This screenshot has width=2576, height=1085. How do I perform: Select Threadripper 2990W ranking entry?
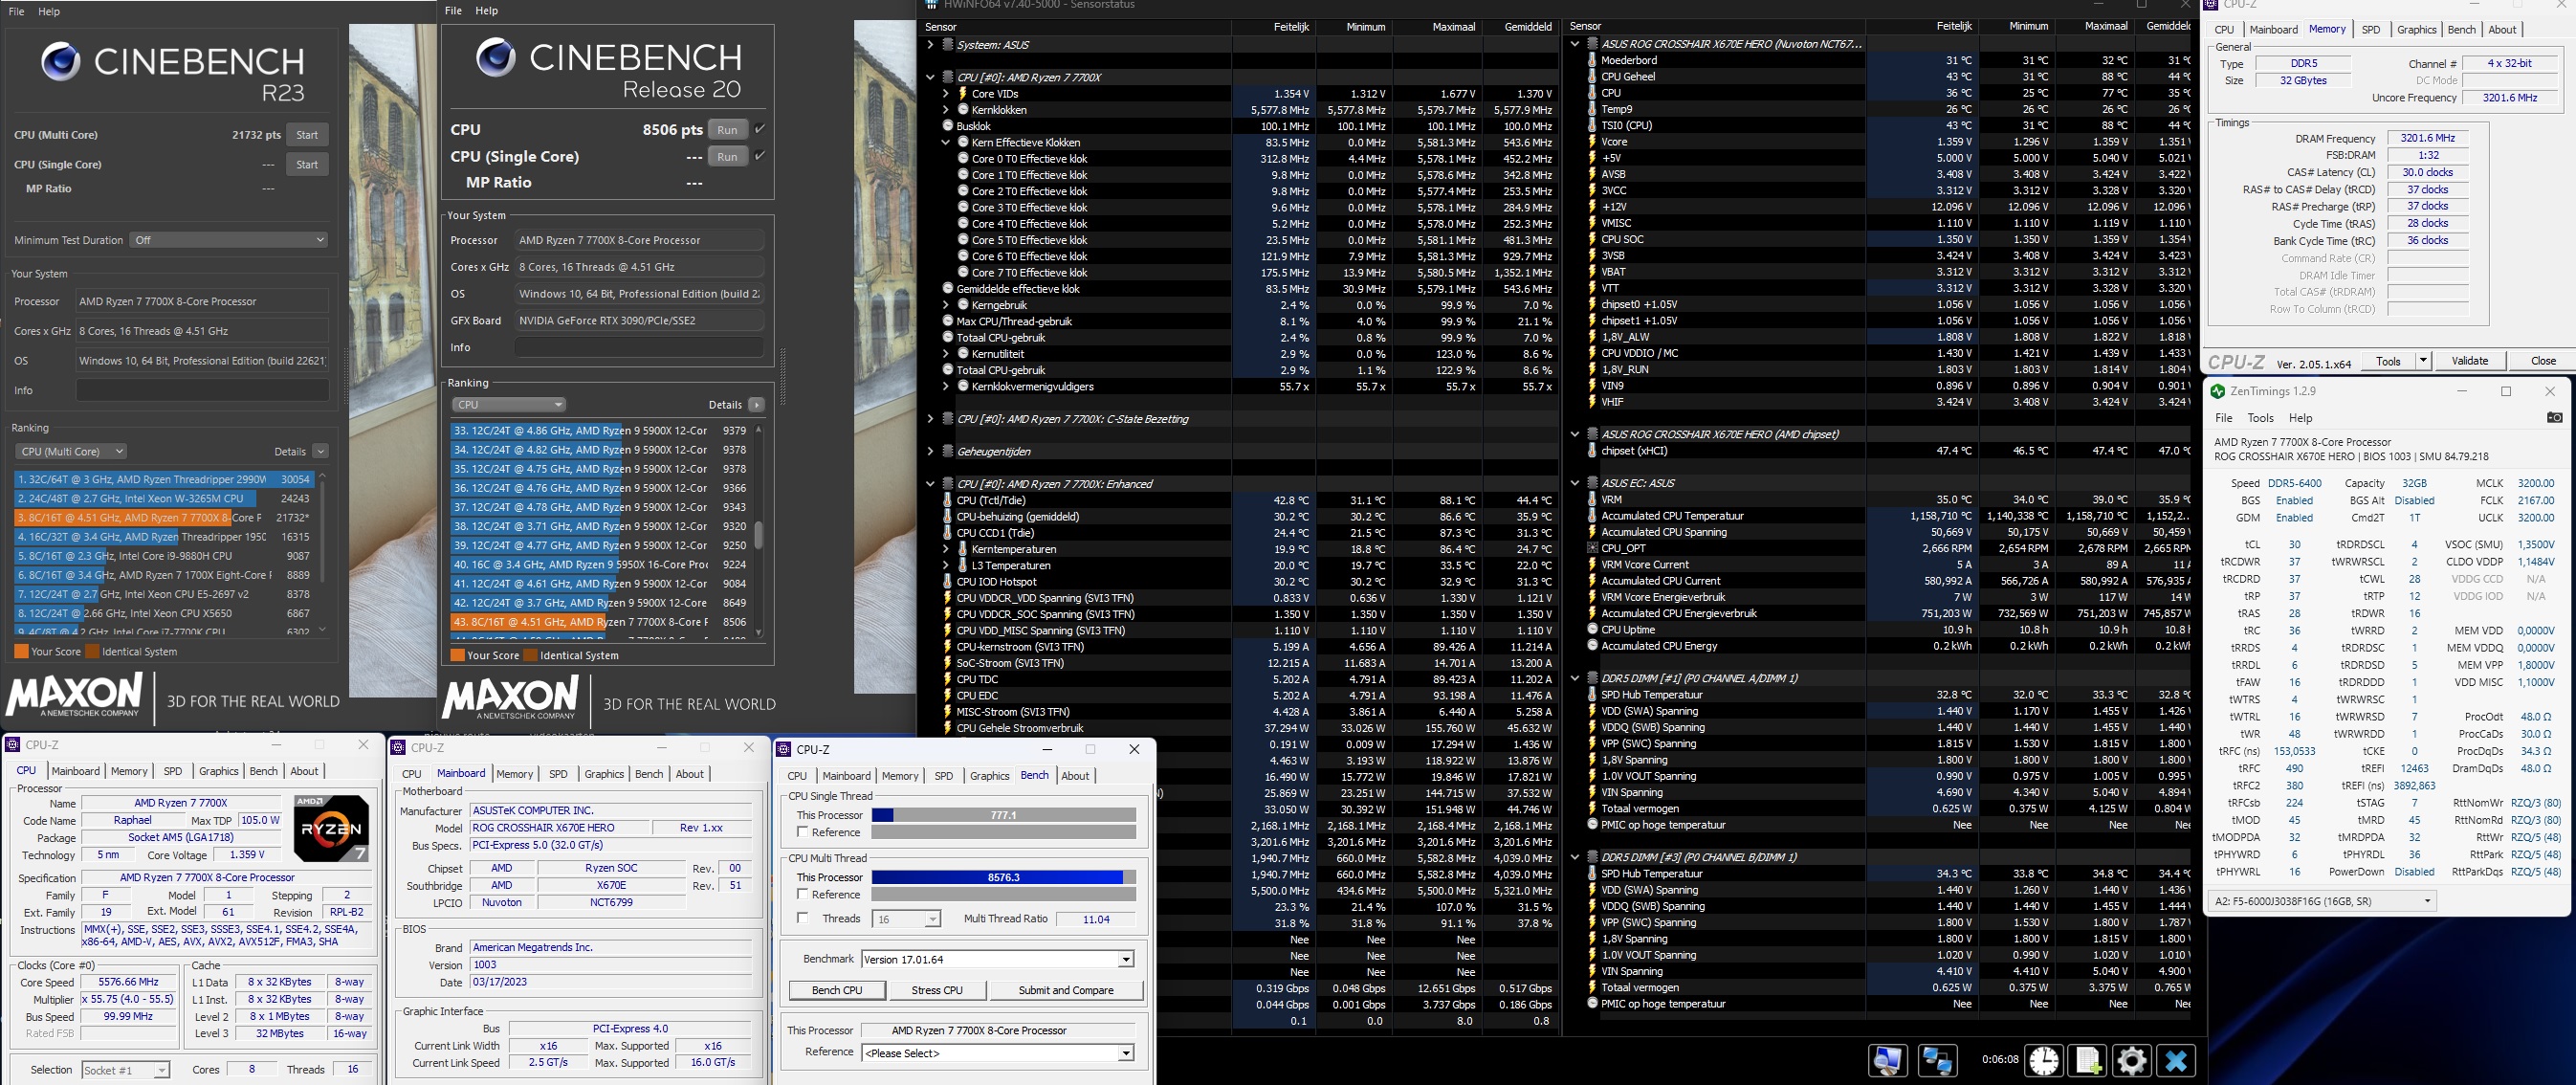click(164, 480)
